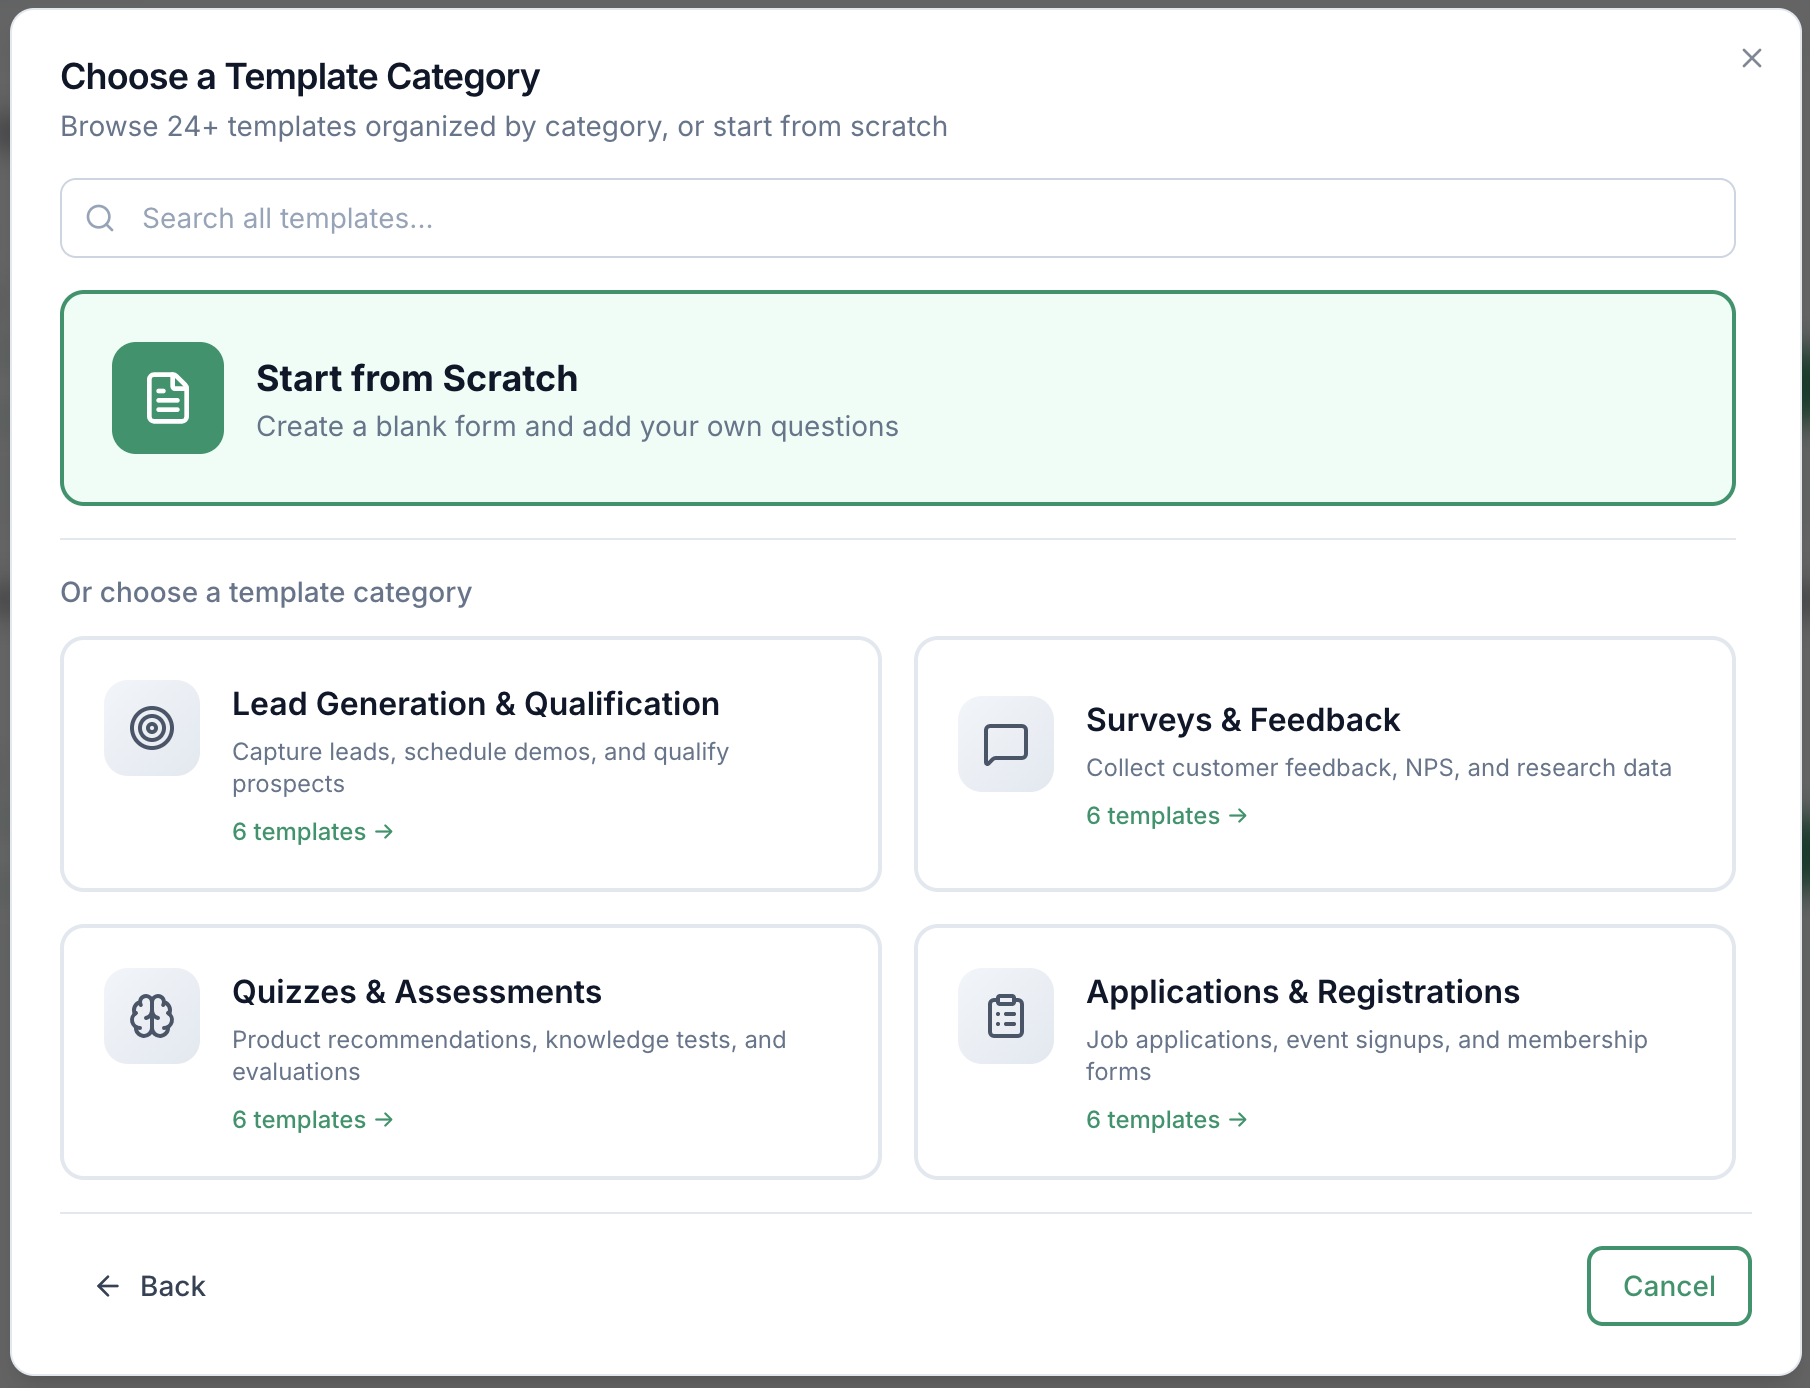Click the clipboard icon for Applications
The image size is (1810, 1388).
1006,1016
